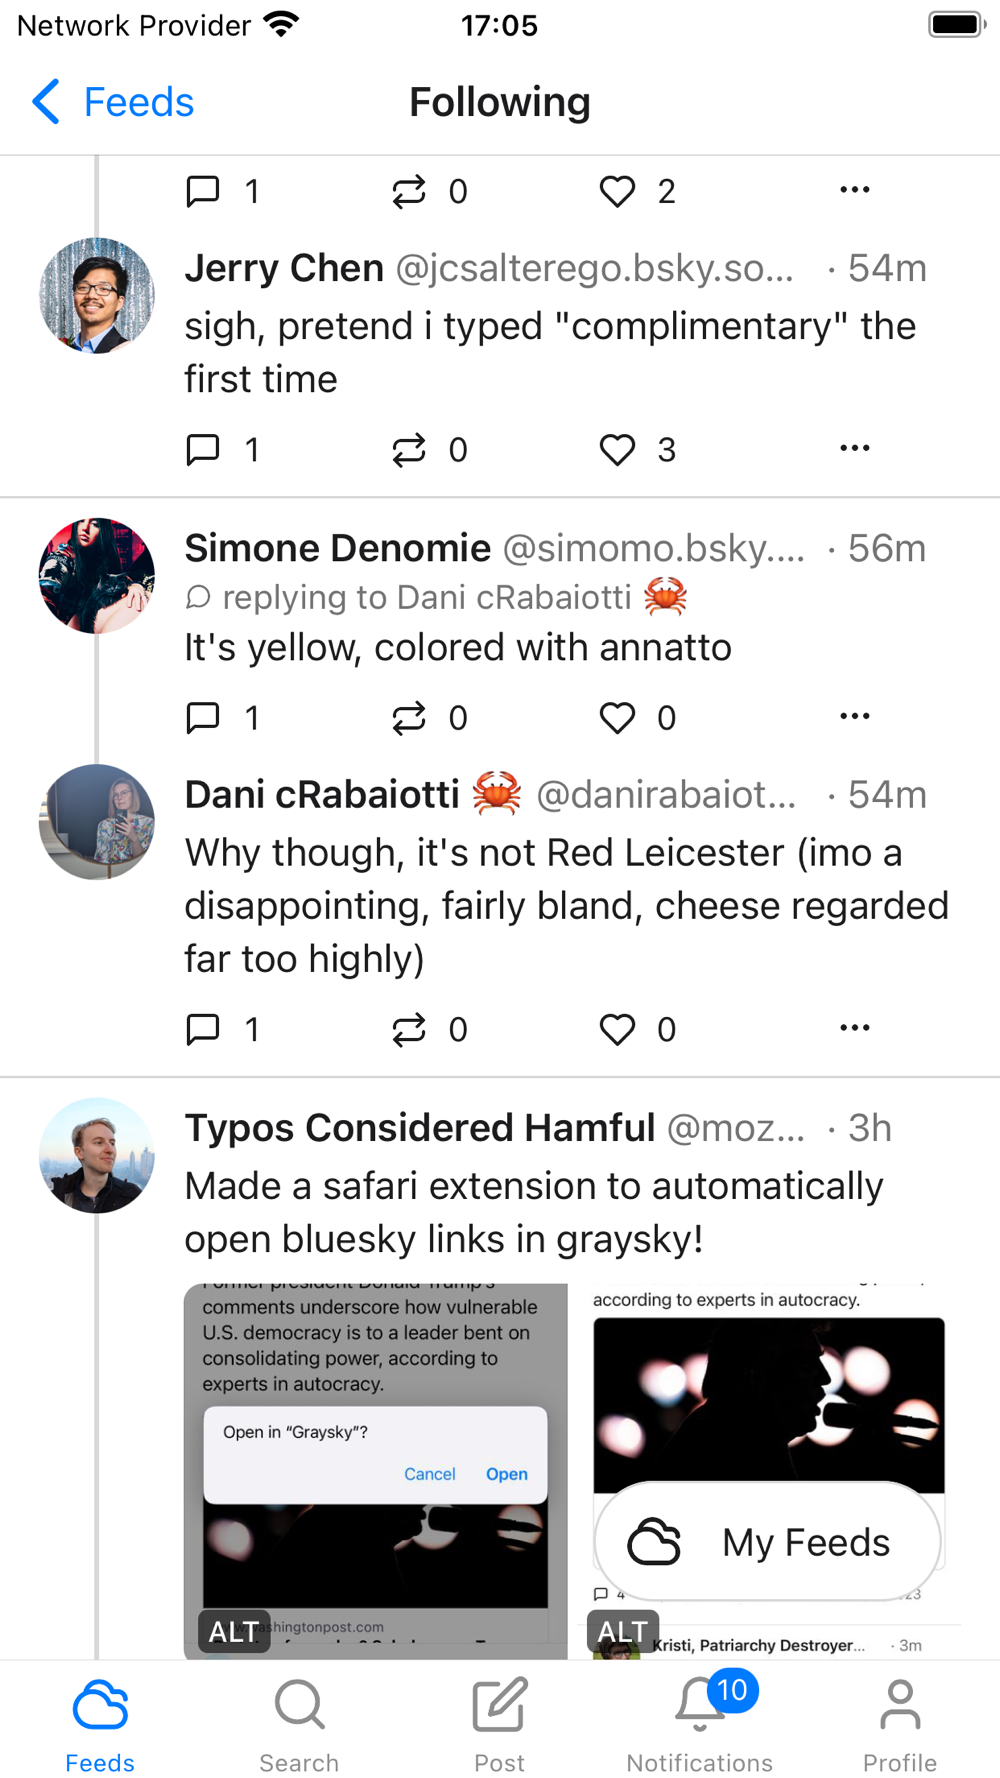Viewport: 1000px width, 1778px height.
Task: Like Jerry Chen's post
Action: pyautogui.click(x=617, y=450)
